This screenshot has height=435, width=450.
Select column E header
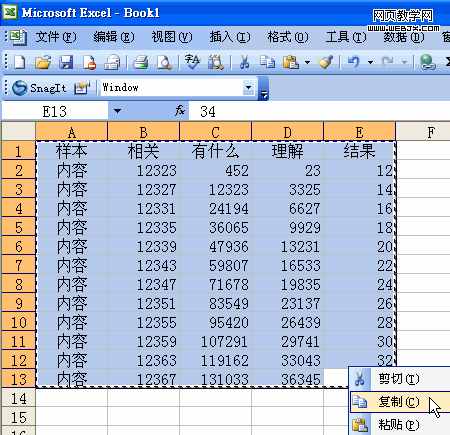point(360,132)
